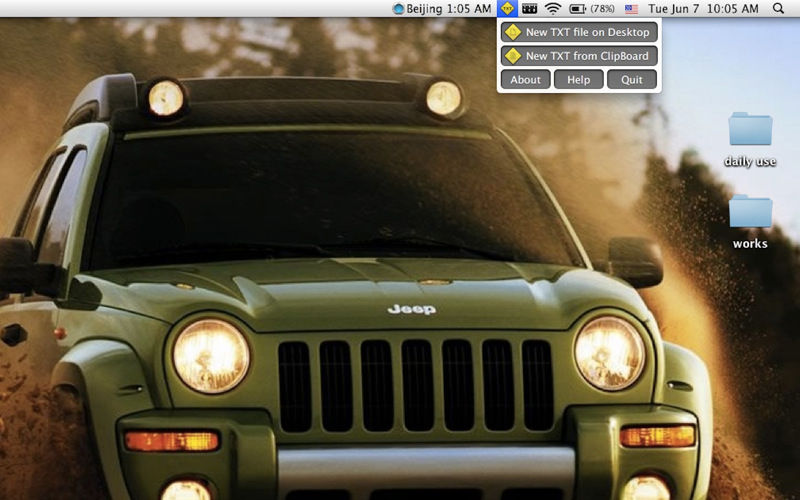Viewport: 800px width, 500px height.
Task: Open the Tue Jun 7 date and time menu
Action: pyautogui.click(x=703, y=9)
